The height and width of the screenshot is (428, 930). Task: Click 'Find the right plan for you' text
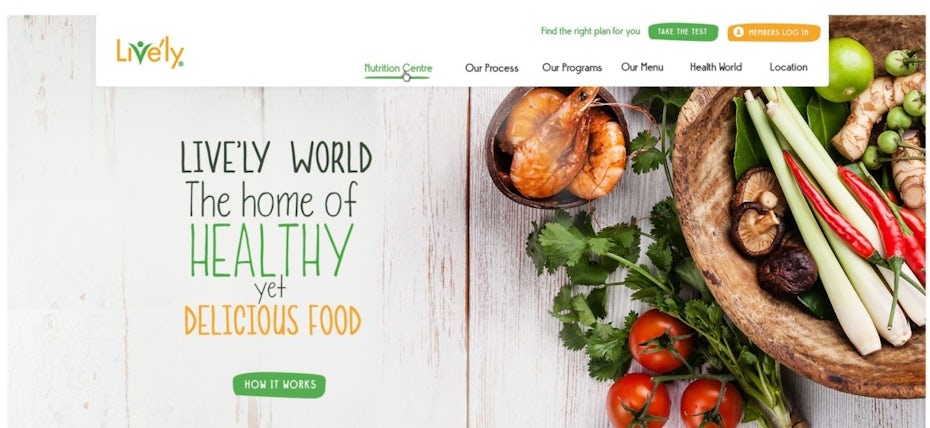click(590, 31)
